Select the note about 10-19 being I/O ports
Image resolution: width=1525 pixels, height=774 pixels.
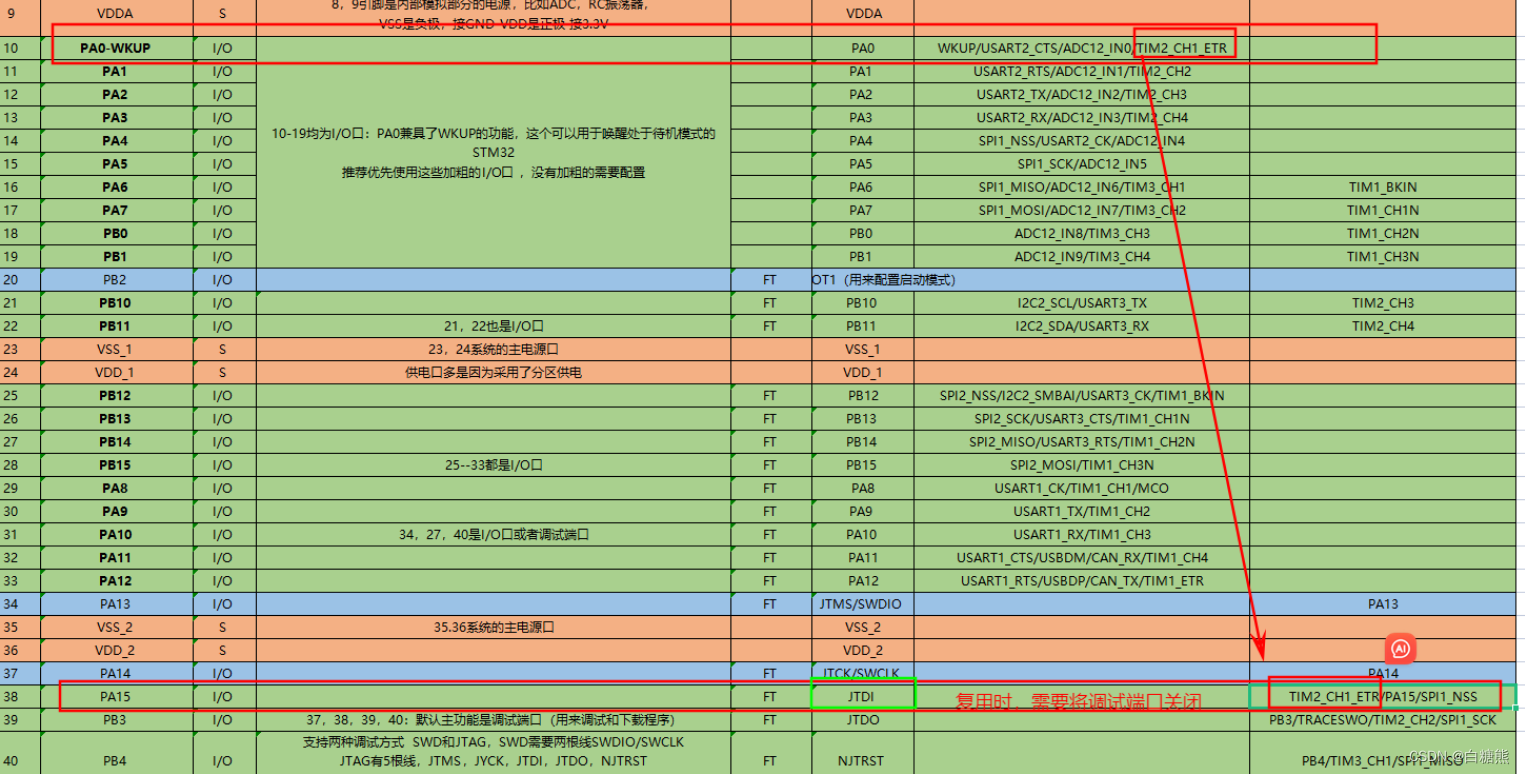(x=493, y=152)
